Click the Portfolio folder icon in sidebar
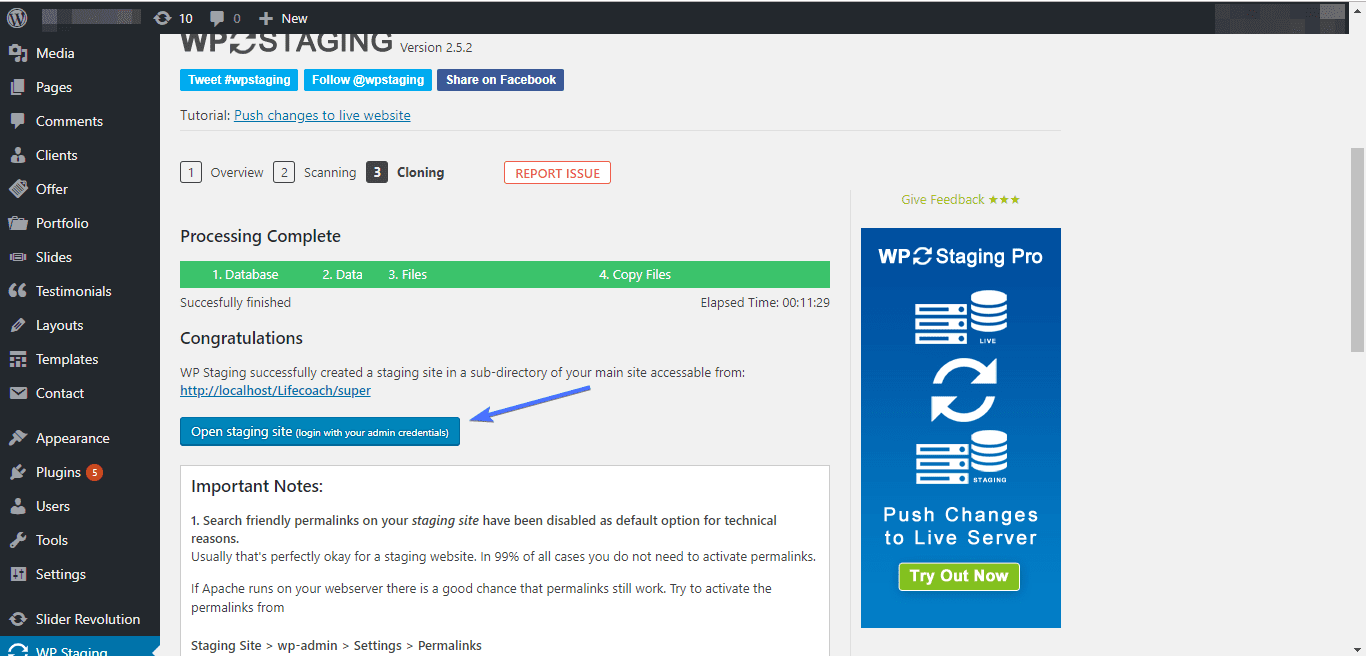 click(18, 223)
